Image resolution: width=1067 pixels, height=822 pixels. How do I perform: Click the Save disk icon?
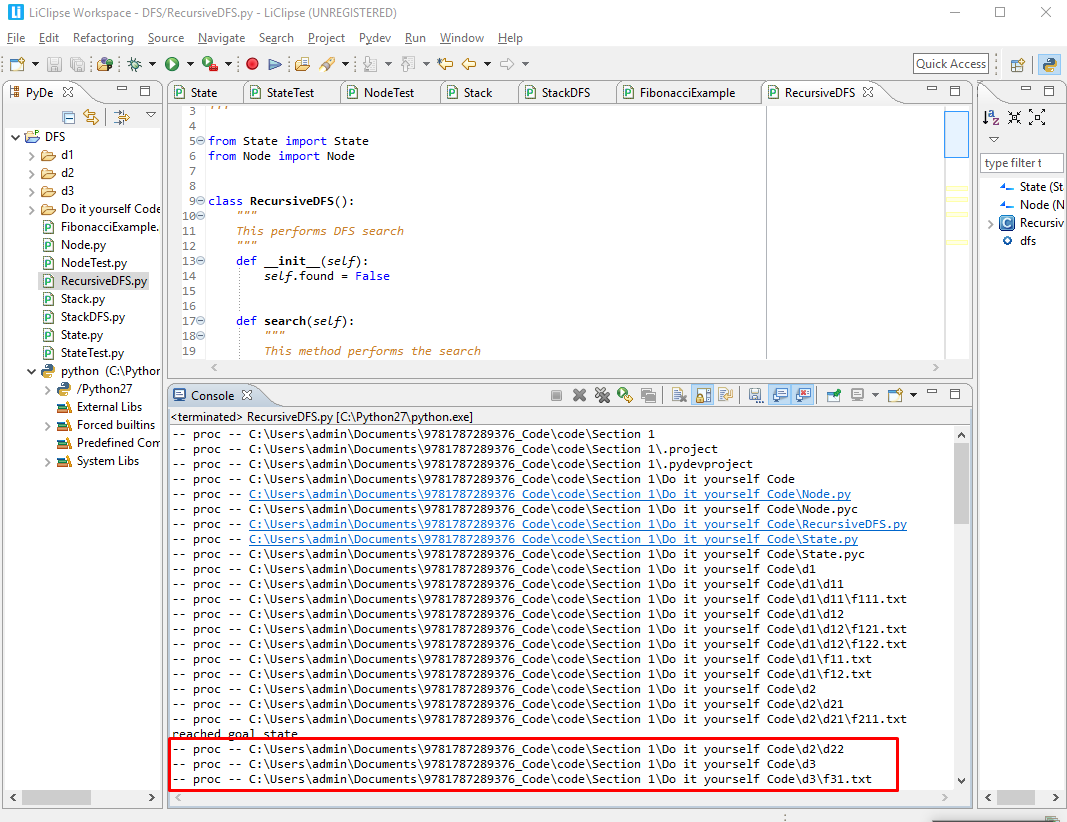pyautogui.click(x=54, y=64)
